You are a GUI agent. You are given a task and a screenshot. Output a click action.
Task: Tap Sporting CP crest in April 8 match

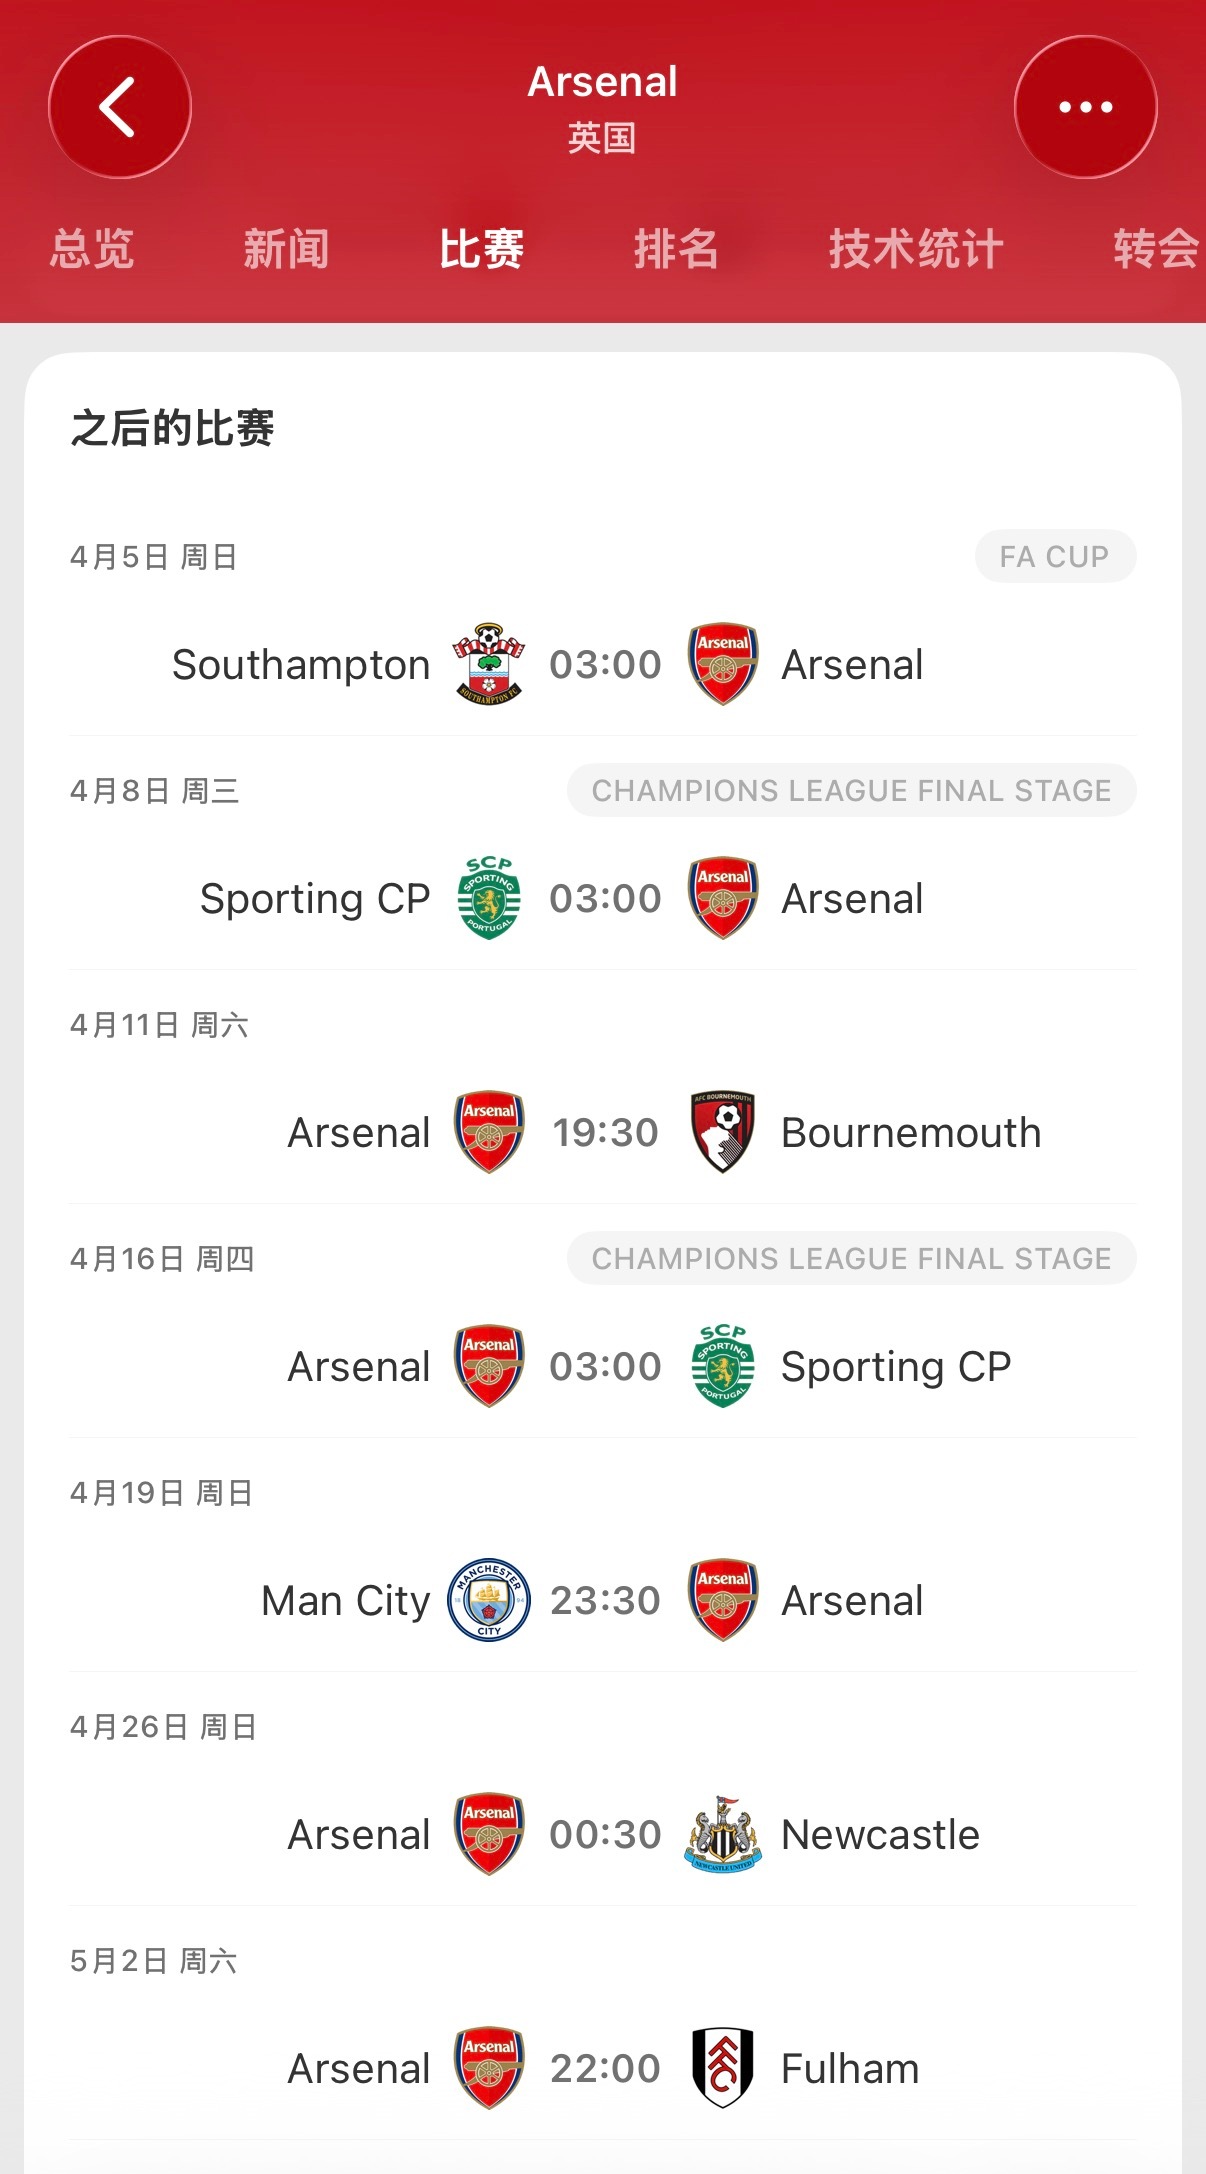point(489,898)
